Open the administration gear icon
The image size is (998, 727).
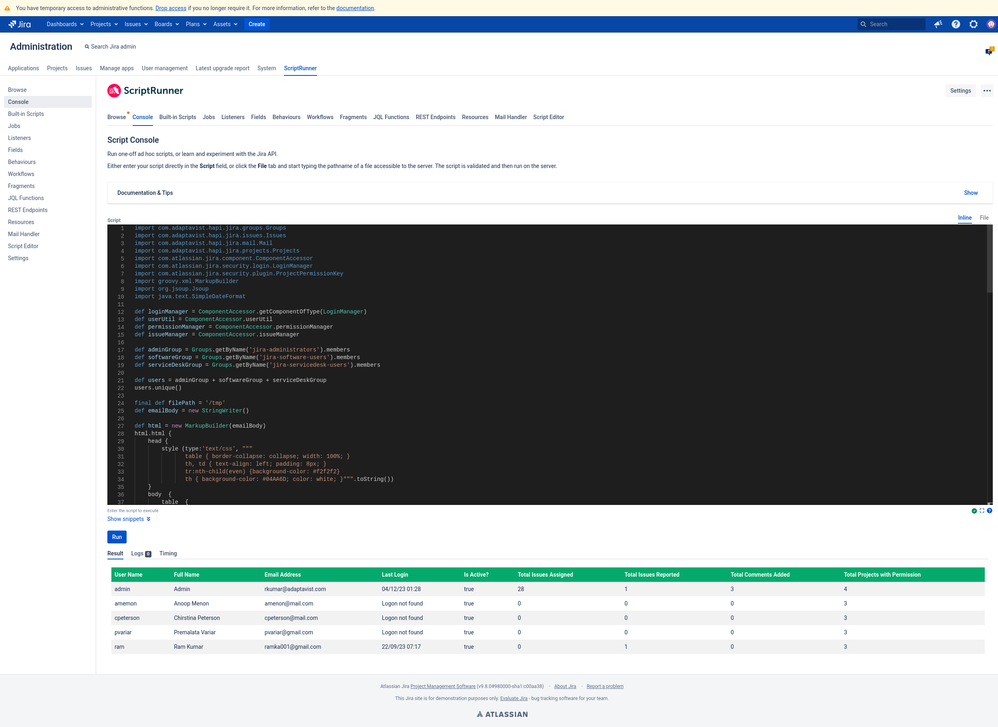point(973,24)
